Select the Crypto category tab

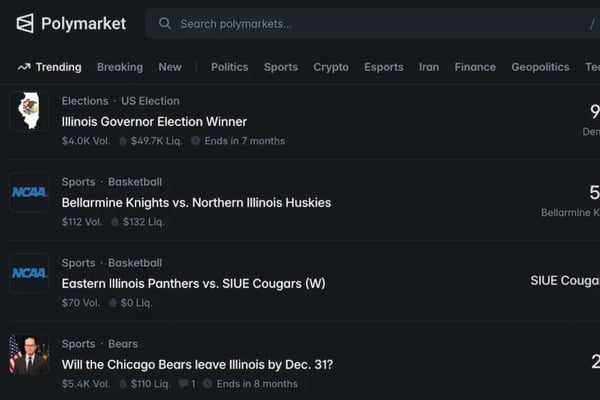point(331,67)
